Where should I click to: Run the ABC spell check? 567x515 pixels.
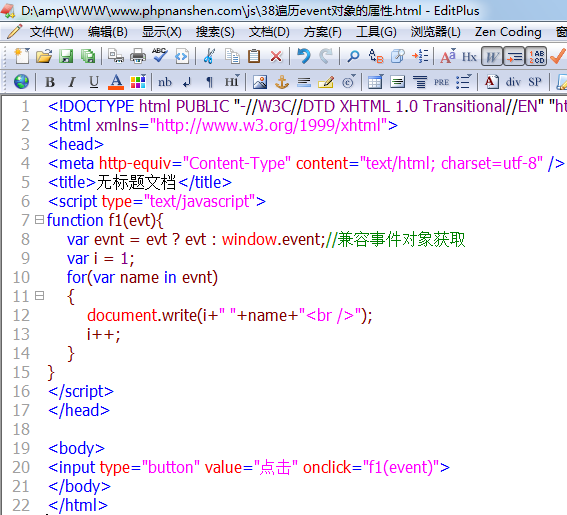click(159, 56)
